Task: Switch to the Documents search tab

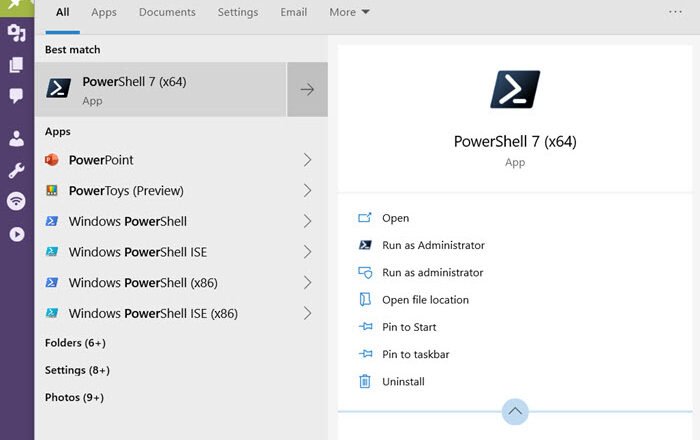Action: tap(167, 12)
